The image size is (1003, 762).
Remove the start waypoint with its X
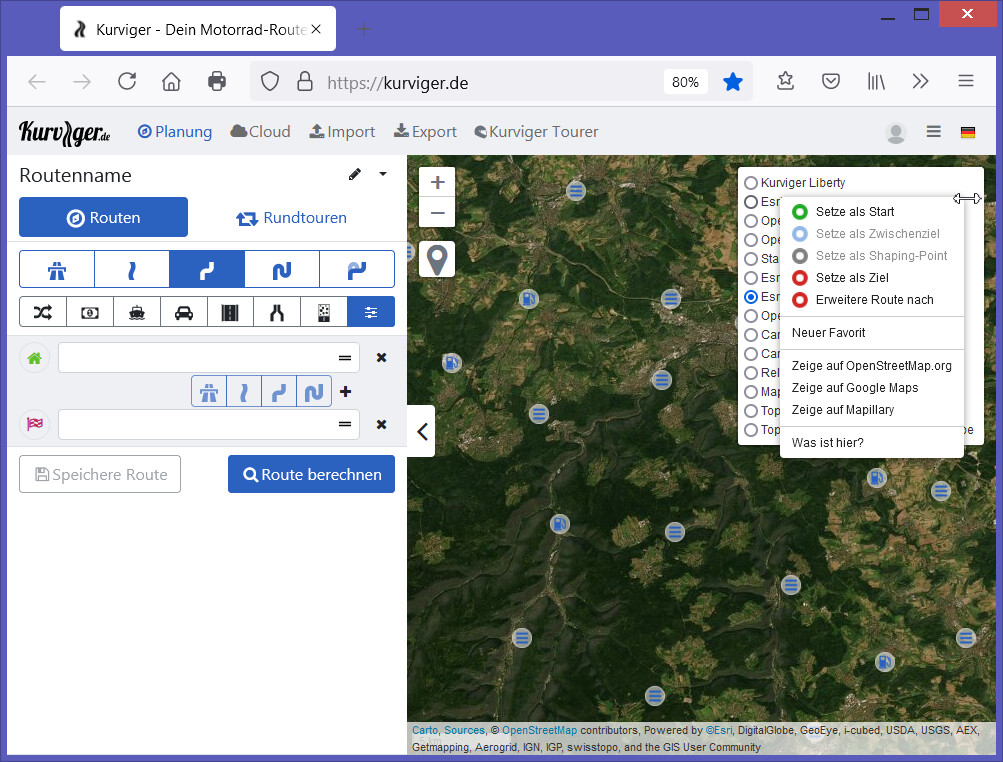point(381,358)
